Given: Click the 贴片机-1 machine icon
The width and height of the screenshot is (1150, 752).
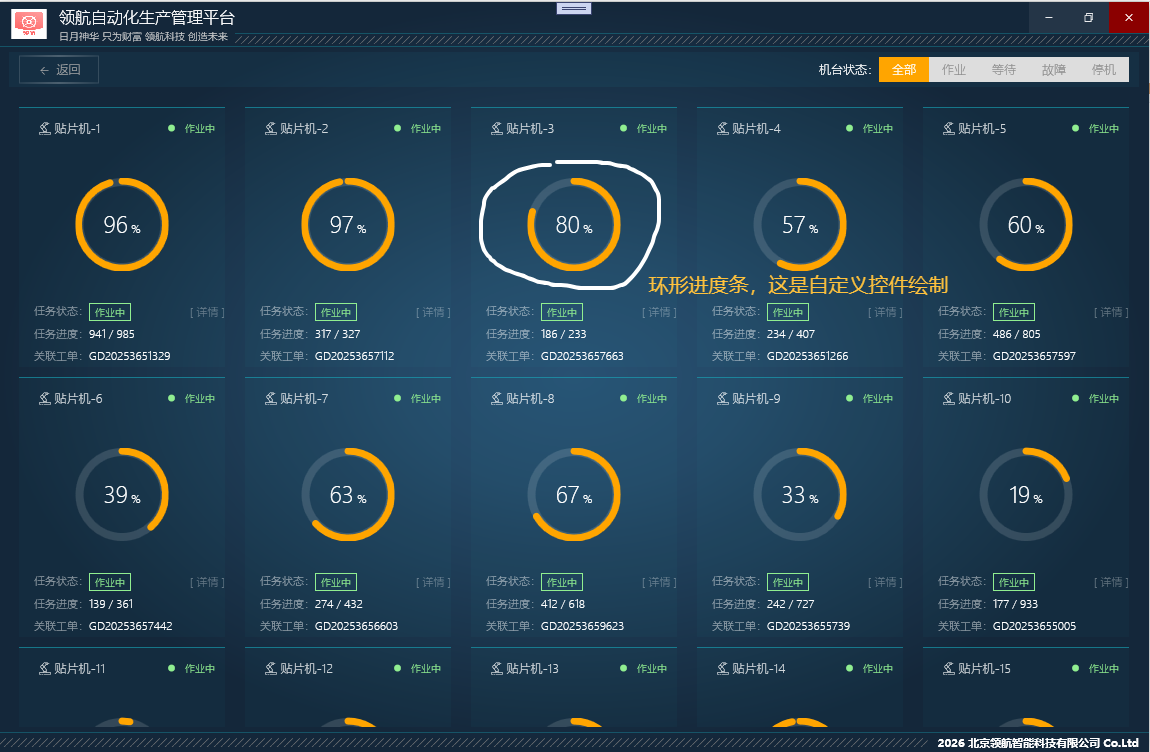Looking at the screenshot, I should coord(45,128).
